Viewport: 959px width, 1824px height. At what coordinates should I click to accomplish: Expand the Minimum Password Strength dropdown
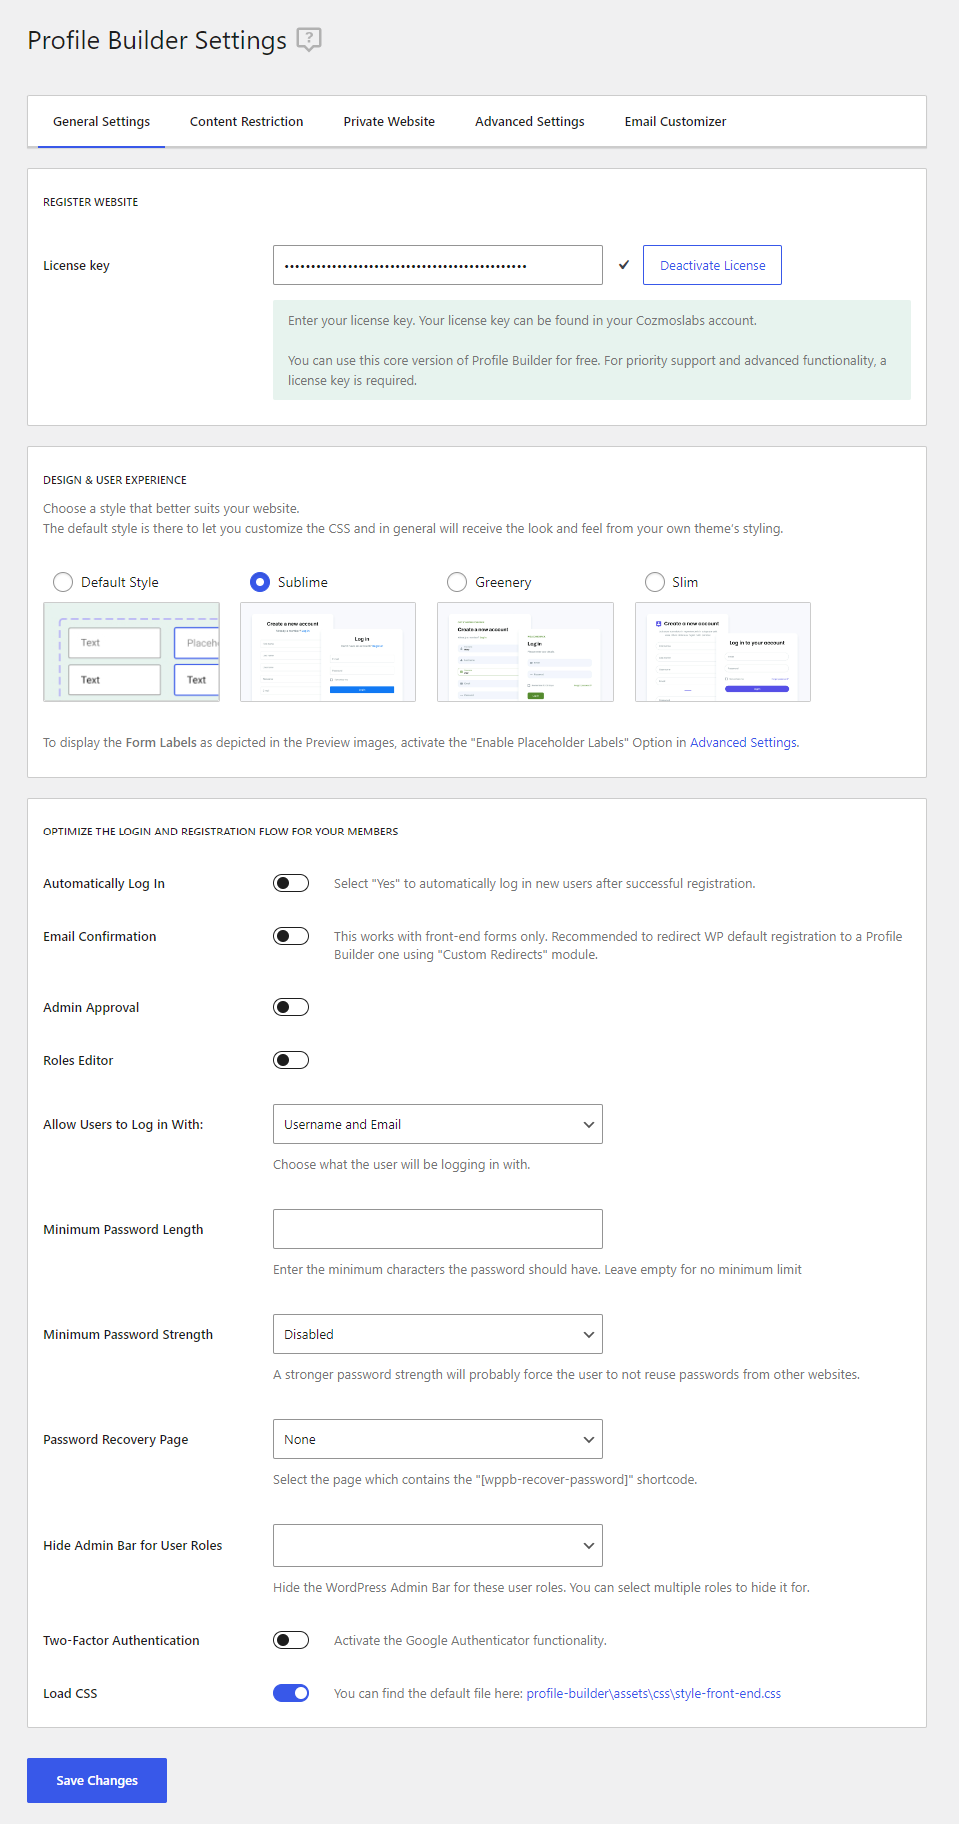coord(437,1334)
